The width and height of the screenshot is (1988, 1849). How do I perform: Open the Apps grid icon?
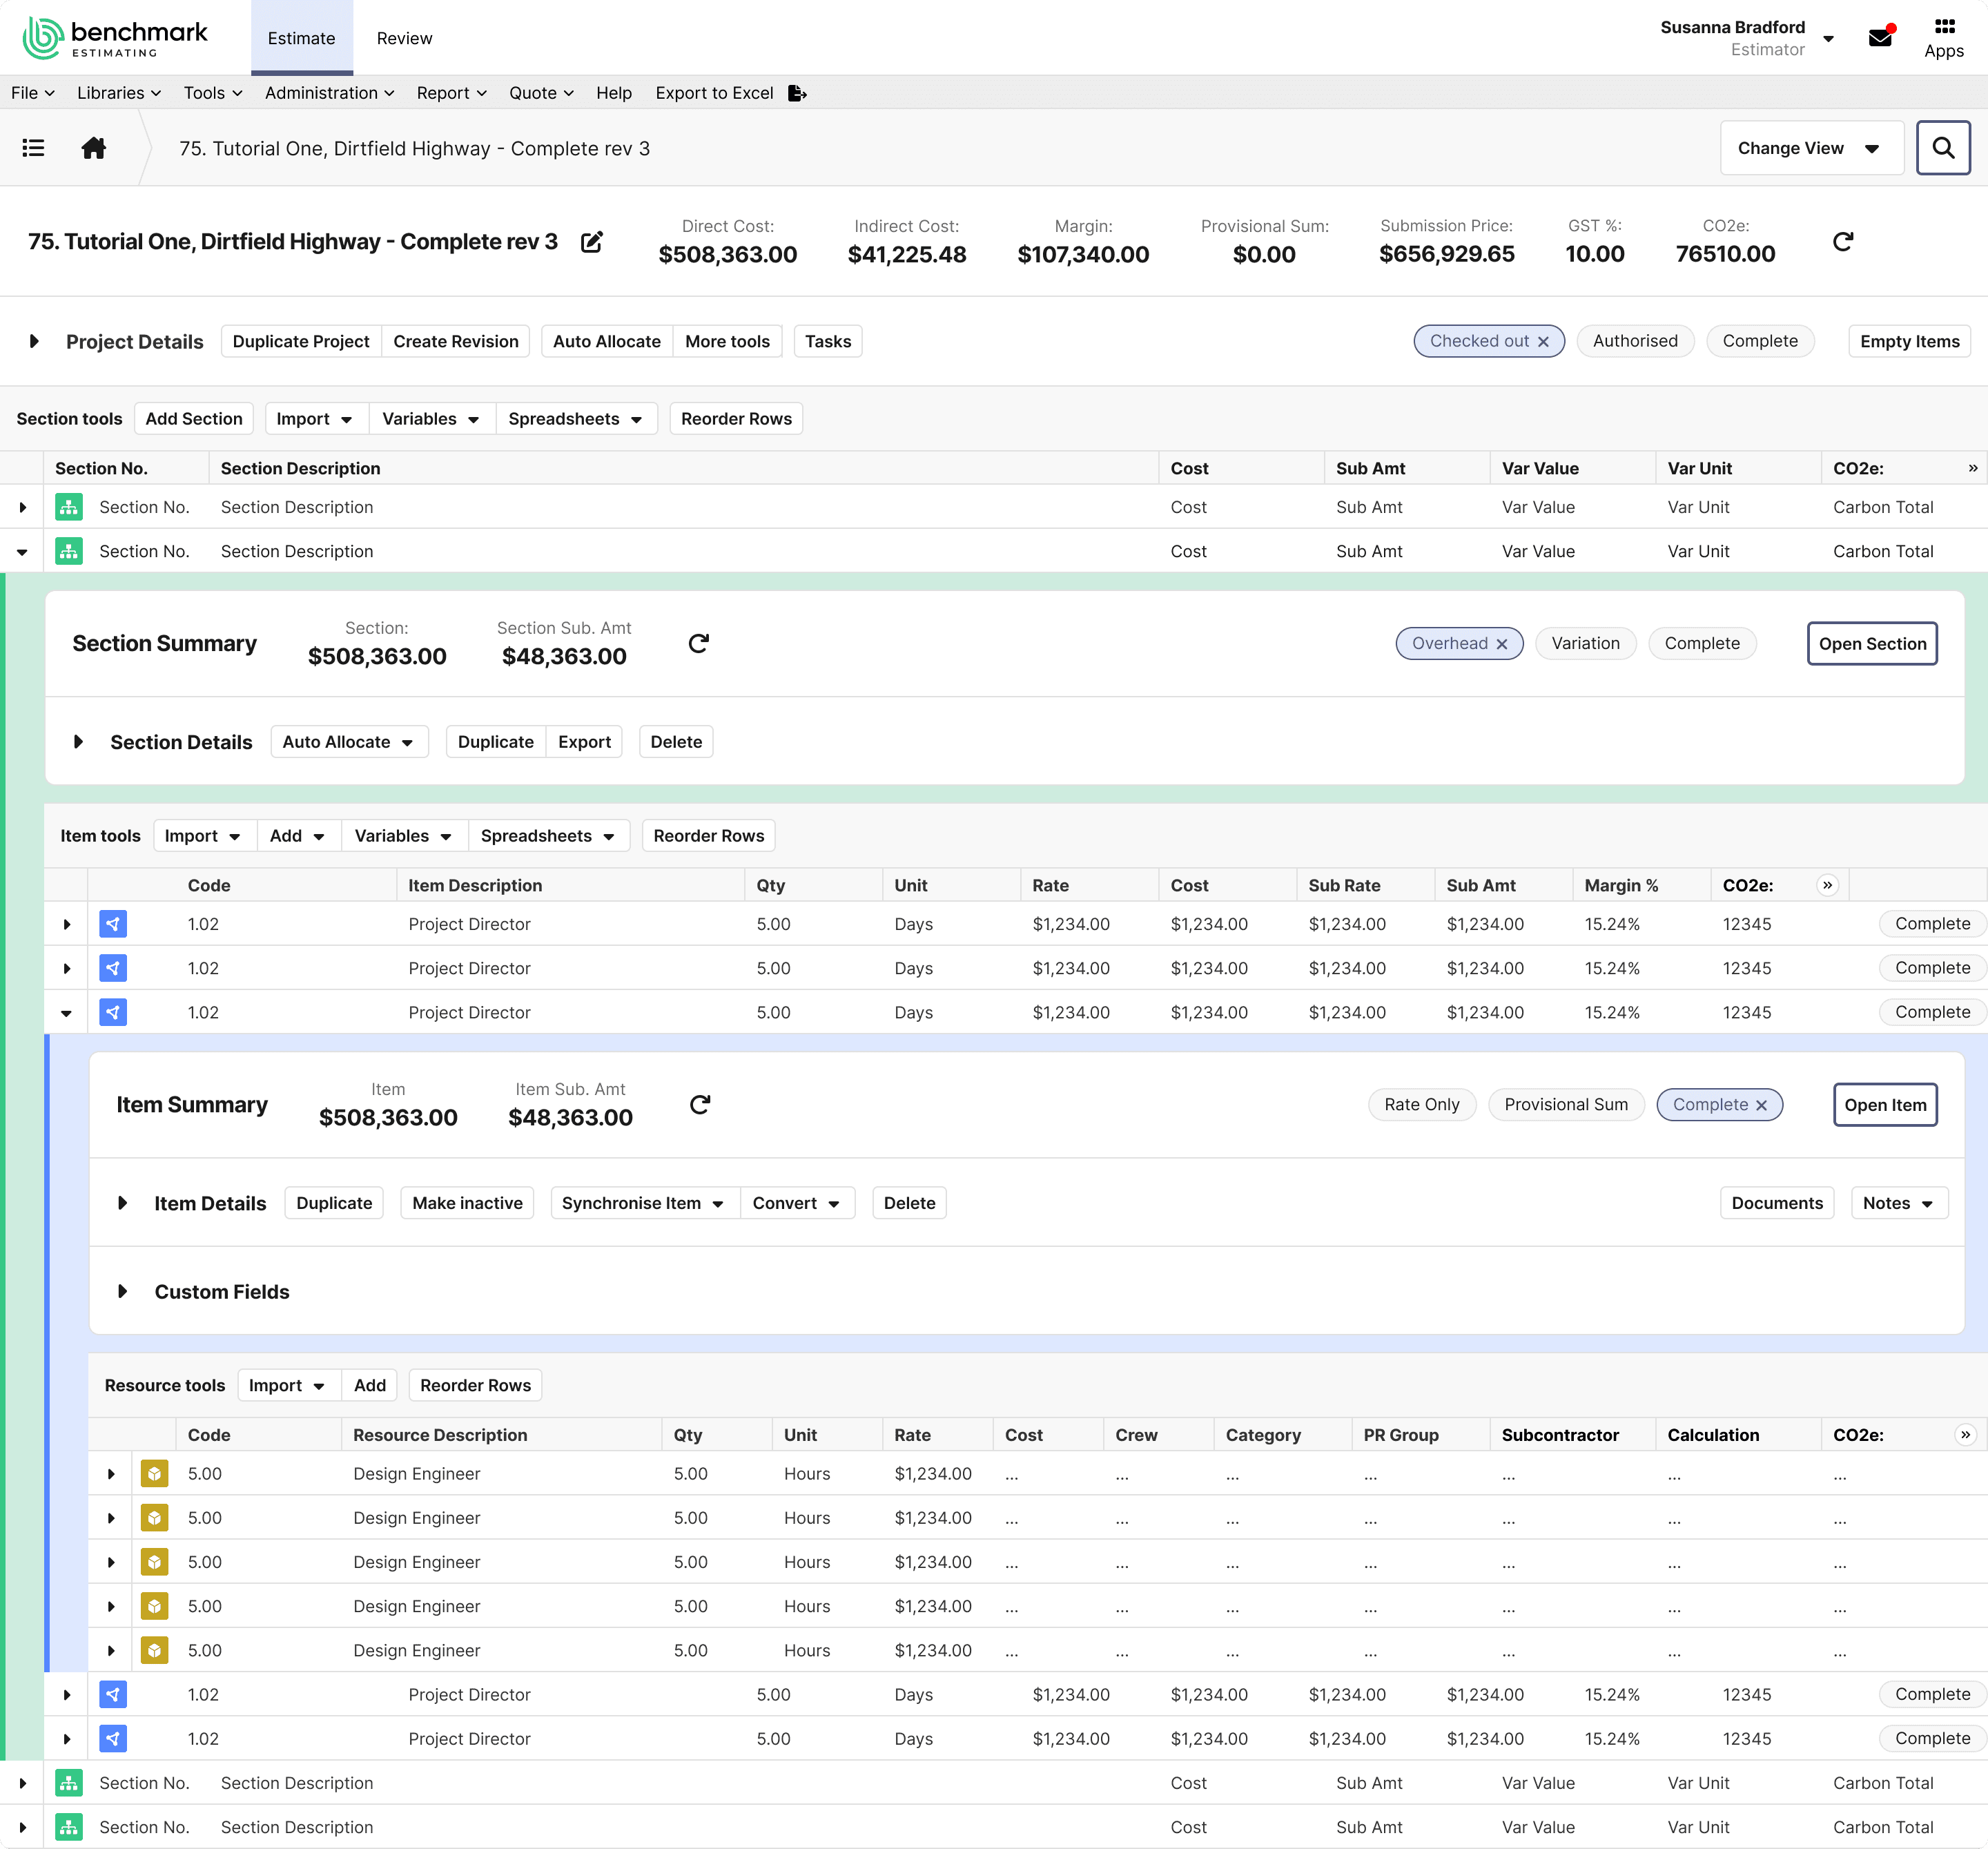[x=1944, y=27]
